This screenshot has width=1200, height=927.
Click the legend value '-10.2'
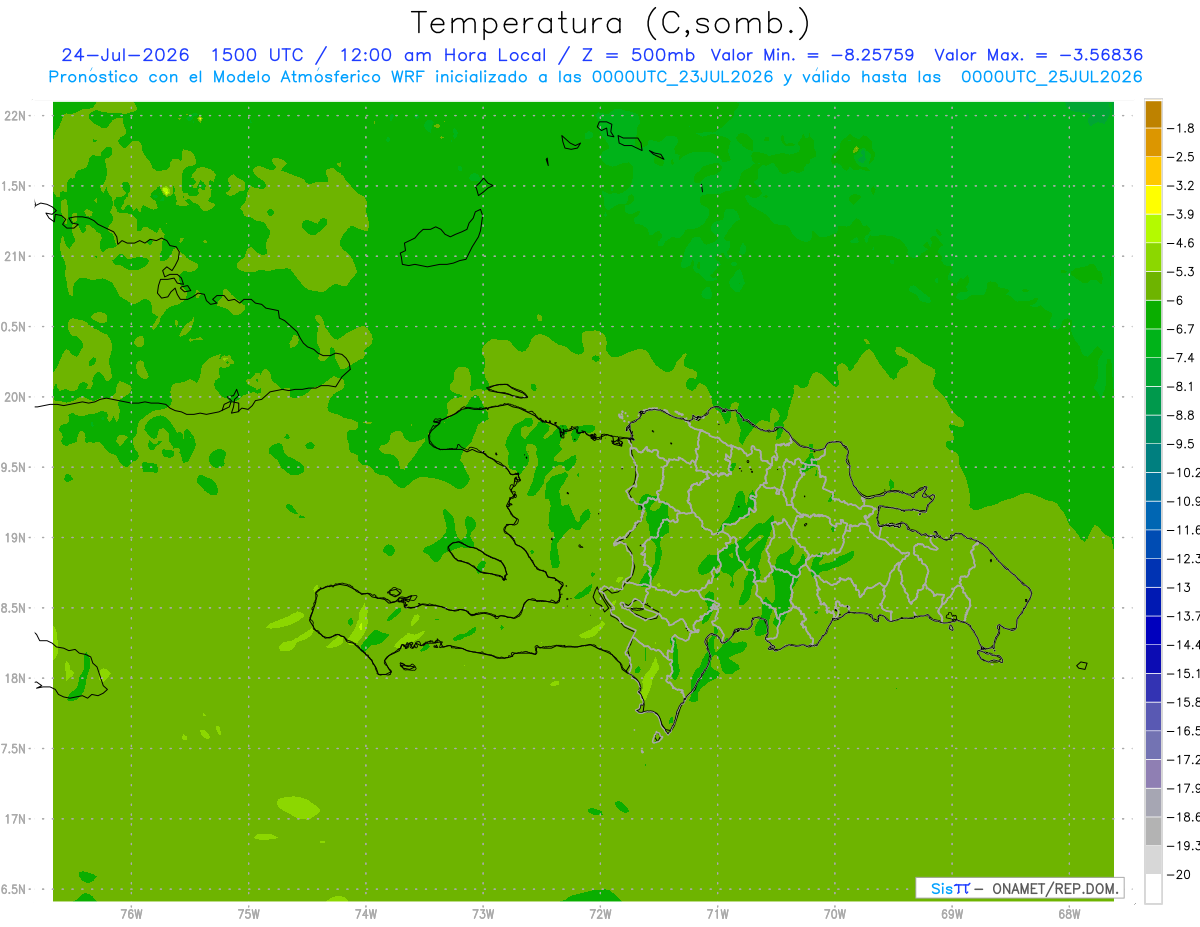tap(1183, 472)
